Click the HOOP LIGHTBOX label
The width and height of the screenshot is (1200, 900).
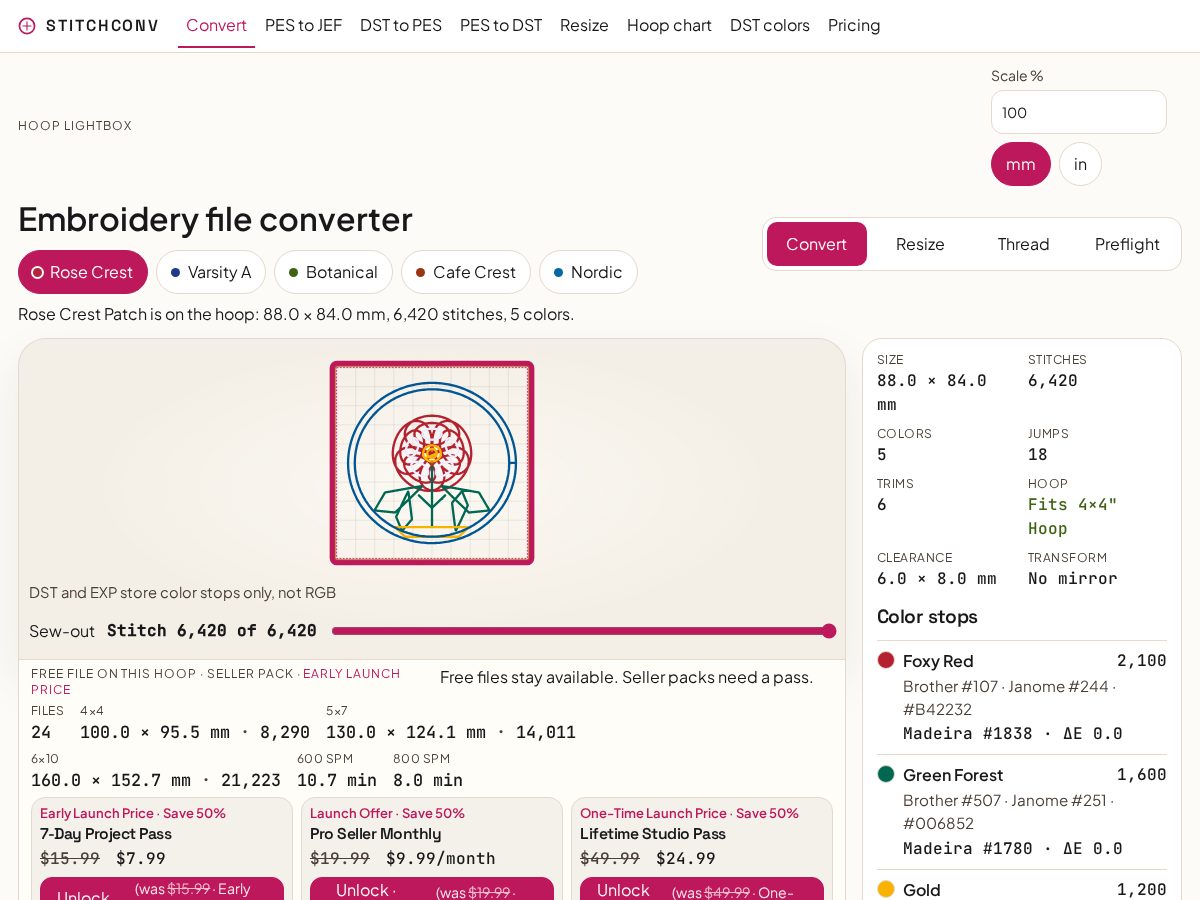pos(75,126)
